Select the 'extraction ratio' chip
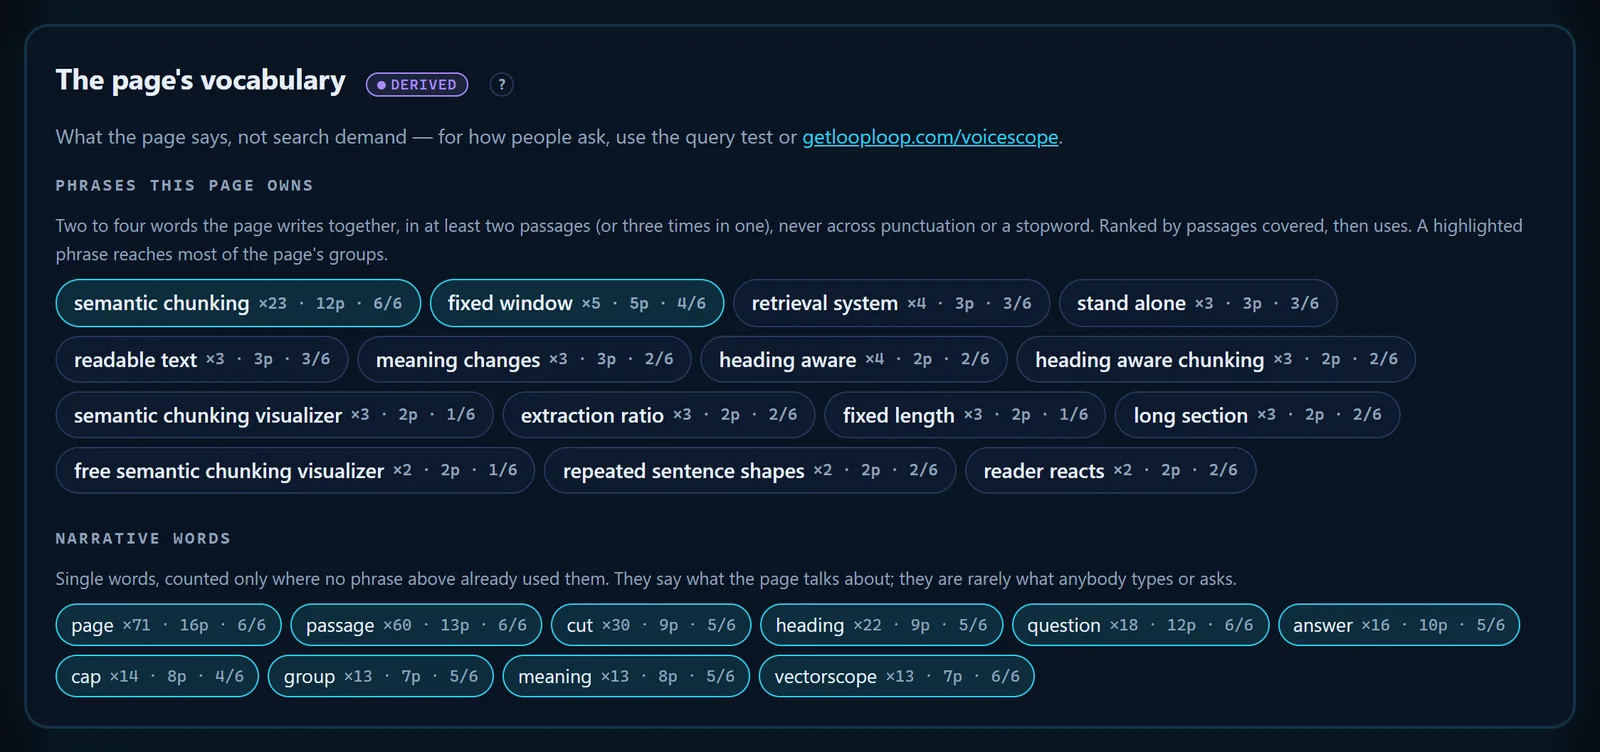This screenshot has height=752, width=1600. [x=659, y=415]
